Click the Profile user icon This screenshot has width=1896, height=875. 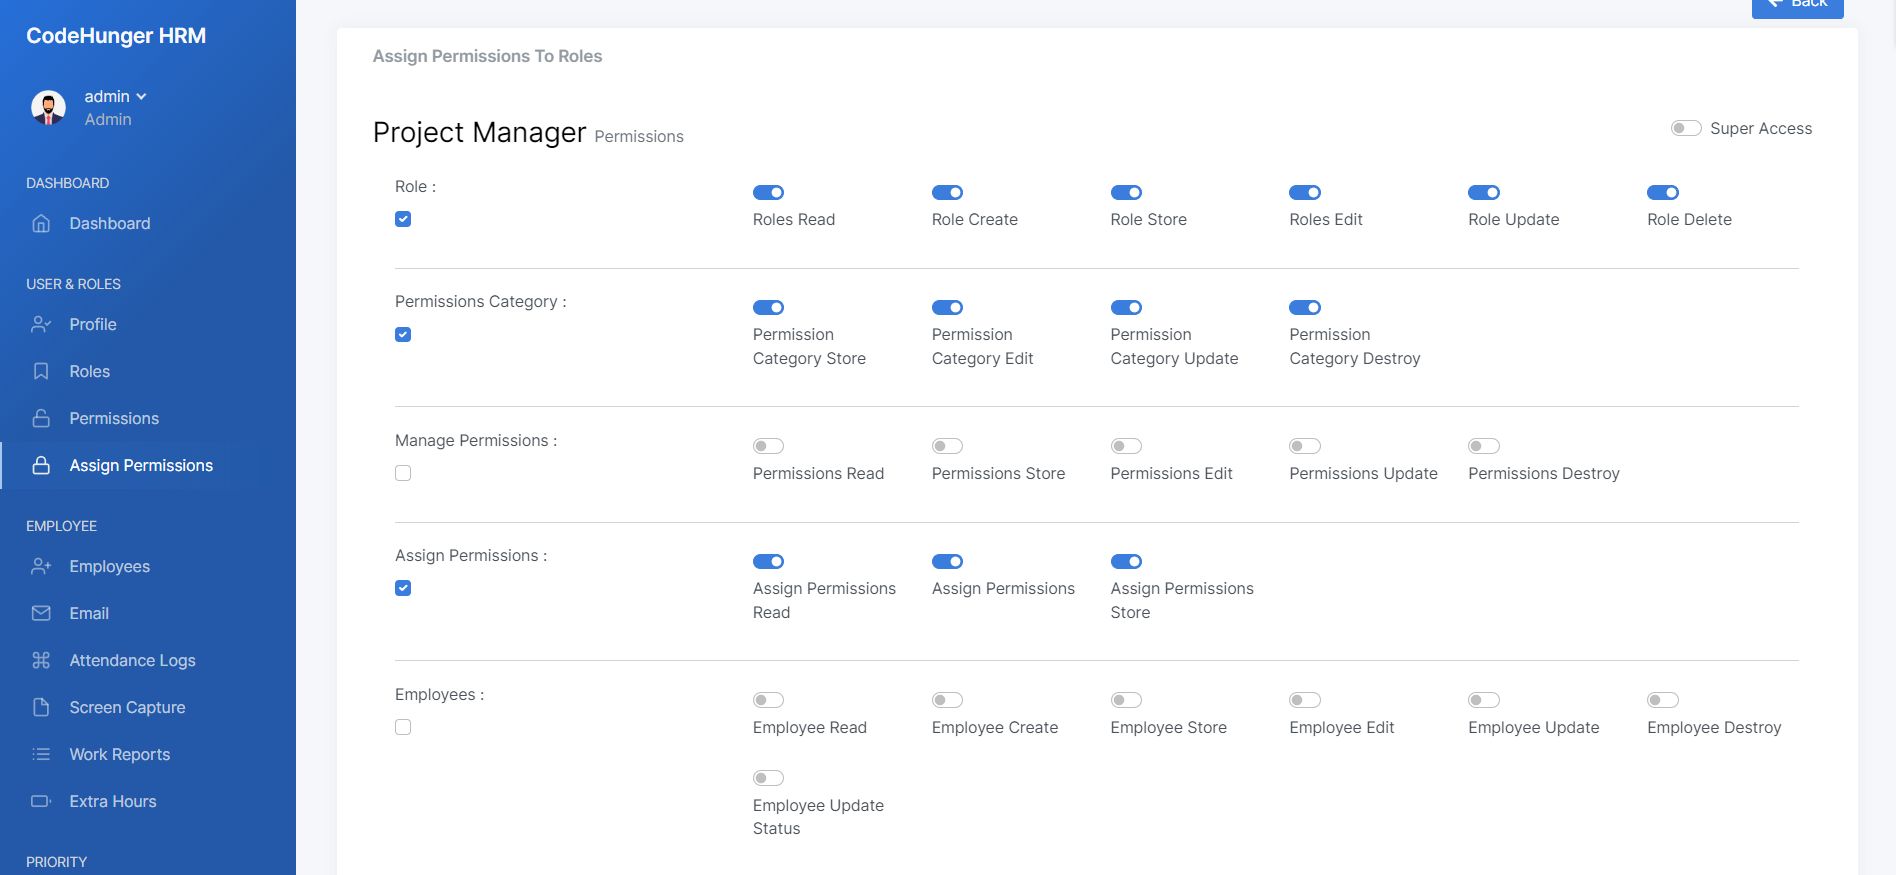click(41, 324)
